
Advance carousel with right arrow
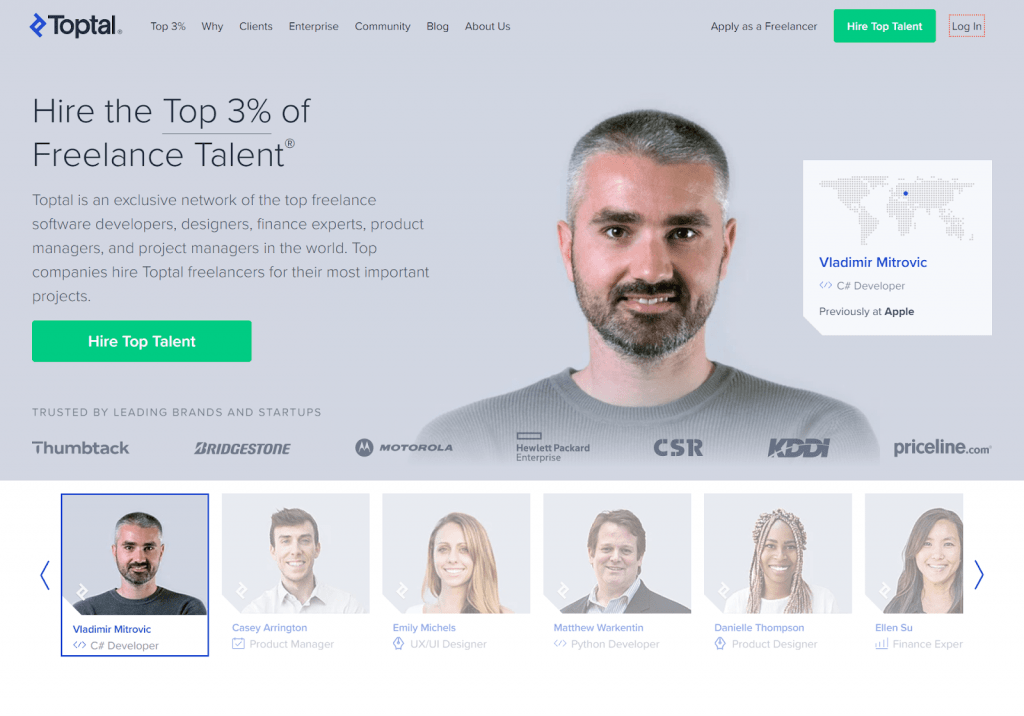click(978, 575)
